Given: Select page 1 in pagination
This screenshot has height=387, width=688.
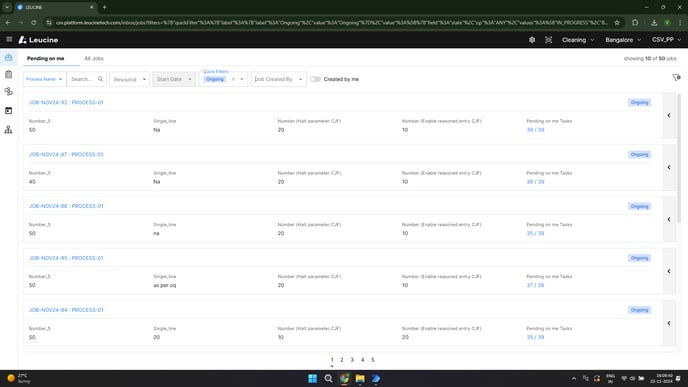Looking at the screenshot, I should (332, 360).
